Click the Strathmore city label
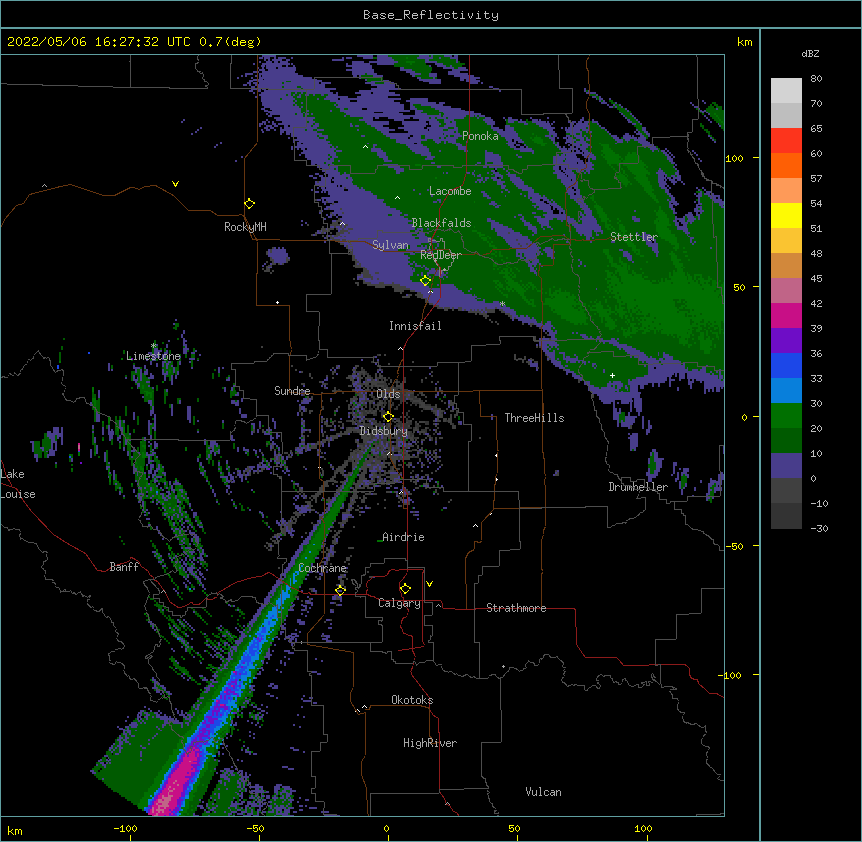Image resolution: width=862 pixels, height=842 pixels. click(x=516, y=608)
